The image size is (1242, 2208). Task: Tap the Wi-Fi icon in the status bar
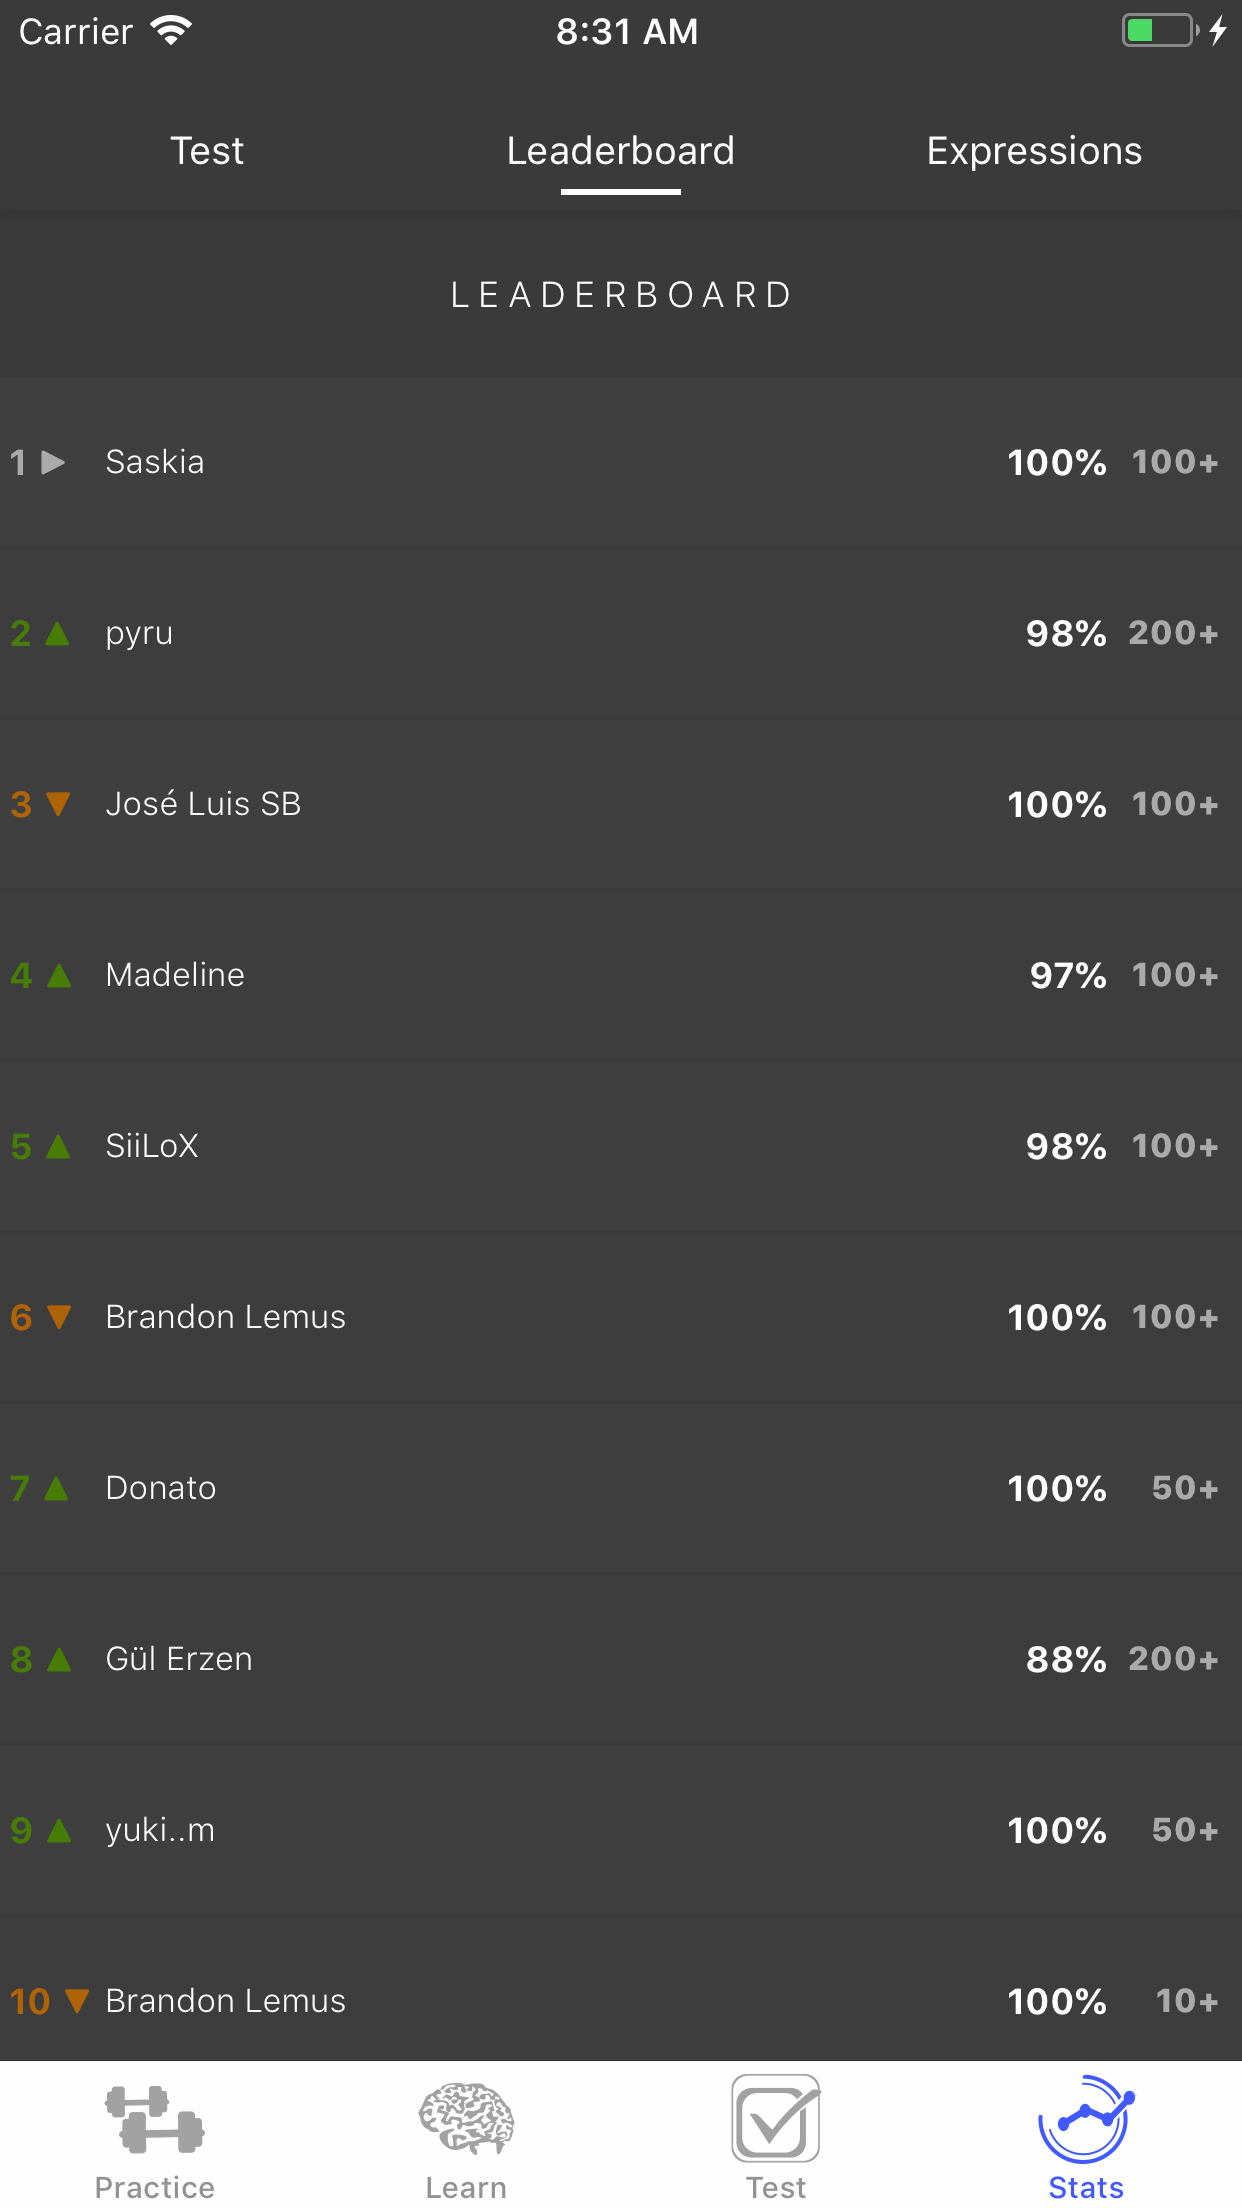(x=171, y=31)
